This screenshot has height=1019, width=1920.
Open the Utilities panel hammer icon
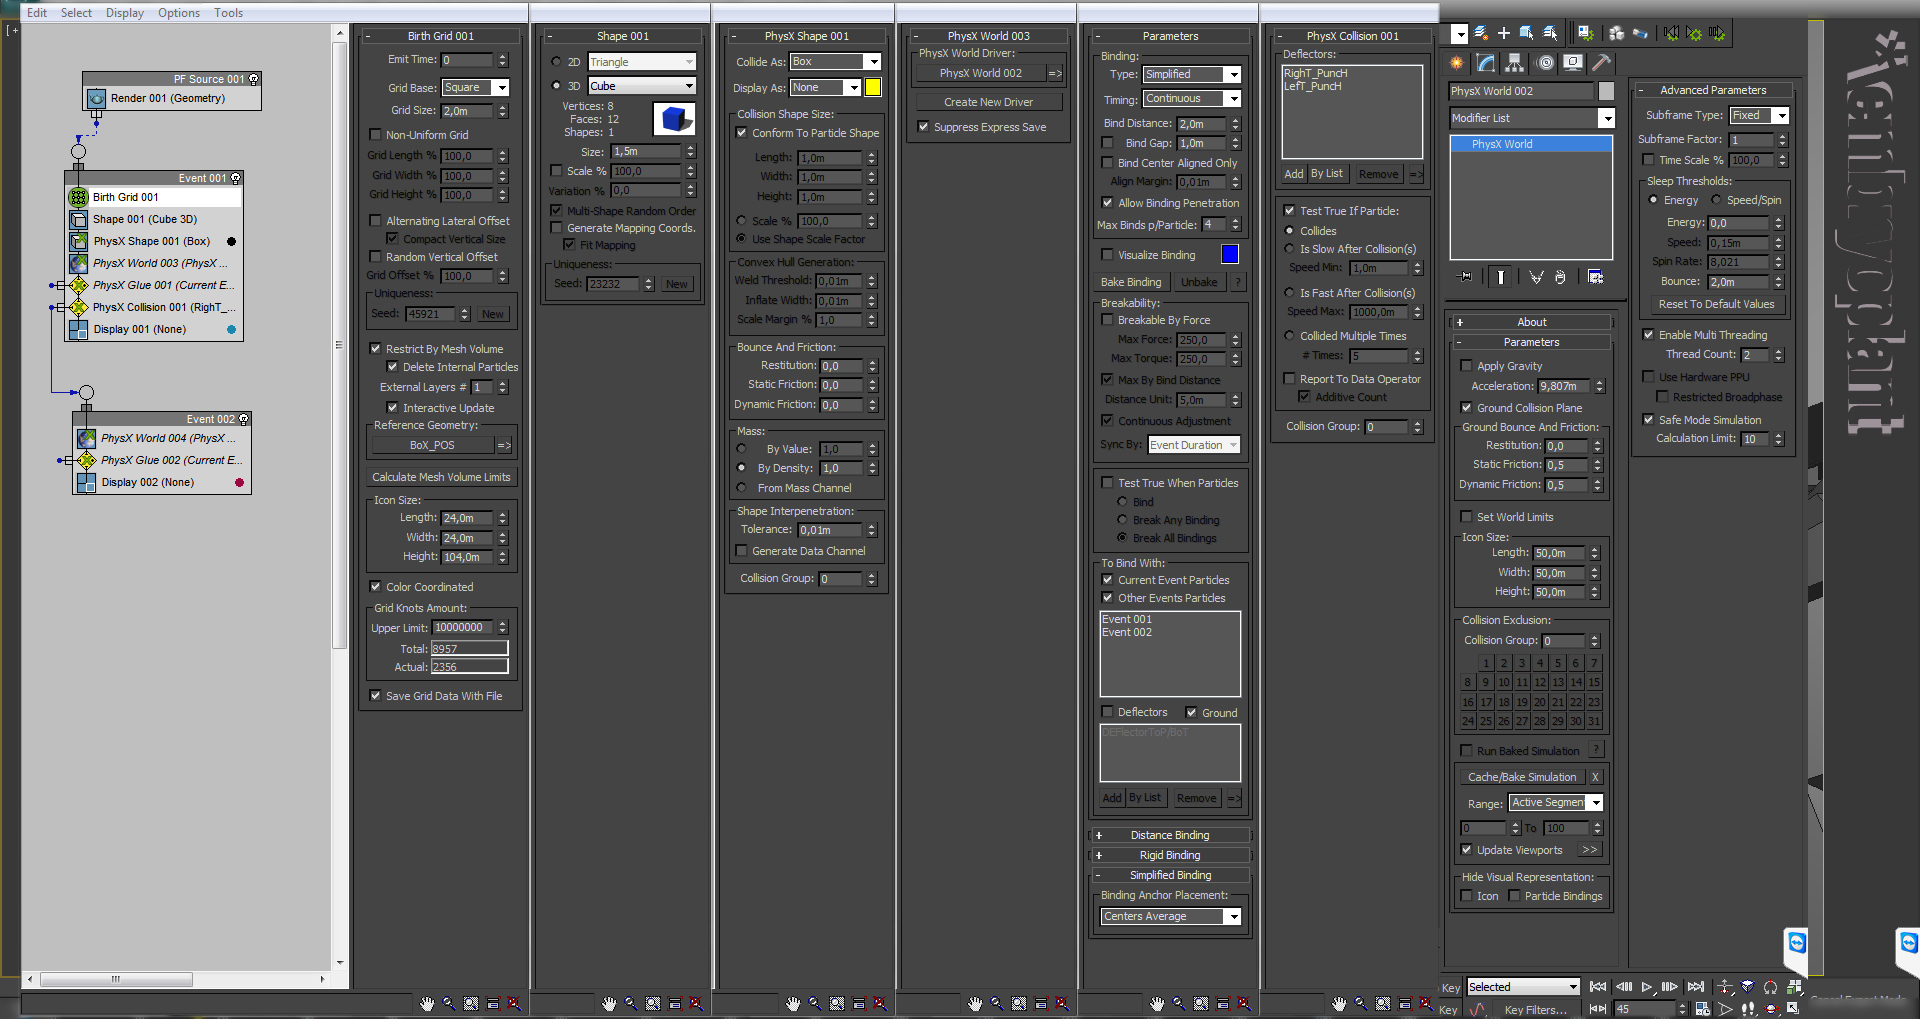click(x=1601, y=63)
